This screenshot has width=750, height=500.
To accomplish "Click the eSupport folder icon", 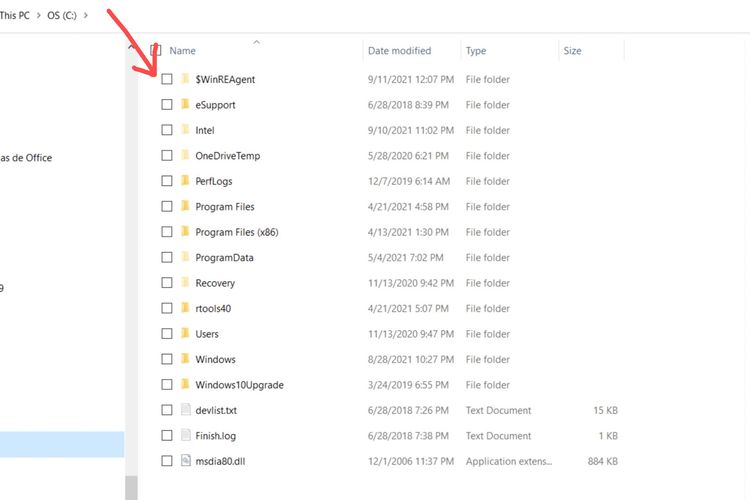I will click(185, 105).
